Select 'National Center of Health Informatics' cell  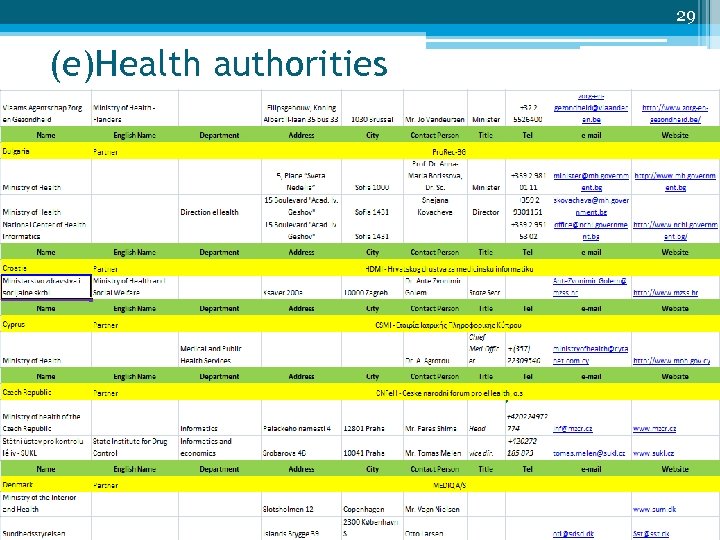tap(44, 231)
